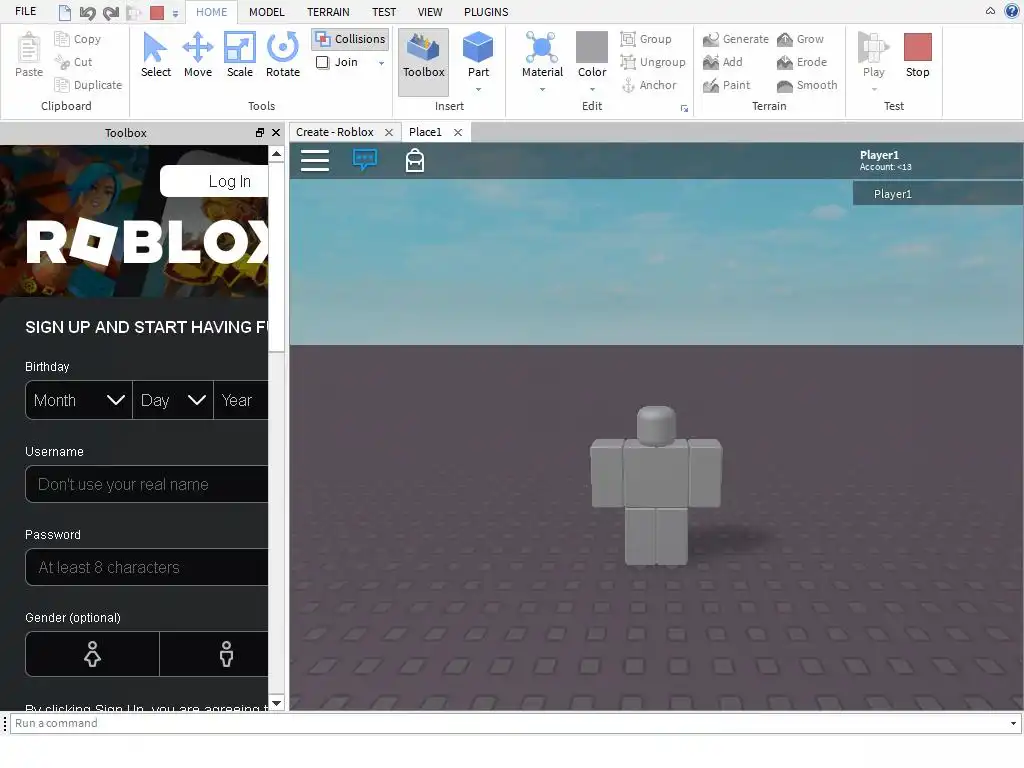The height and width of the screenshot is (768, 1024).
Task: Close the Place1 tab
Action: click(458, 133)
